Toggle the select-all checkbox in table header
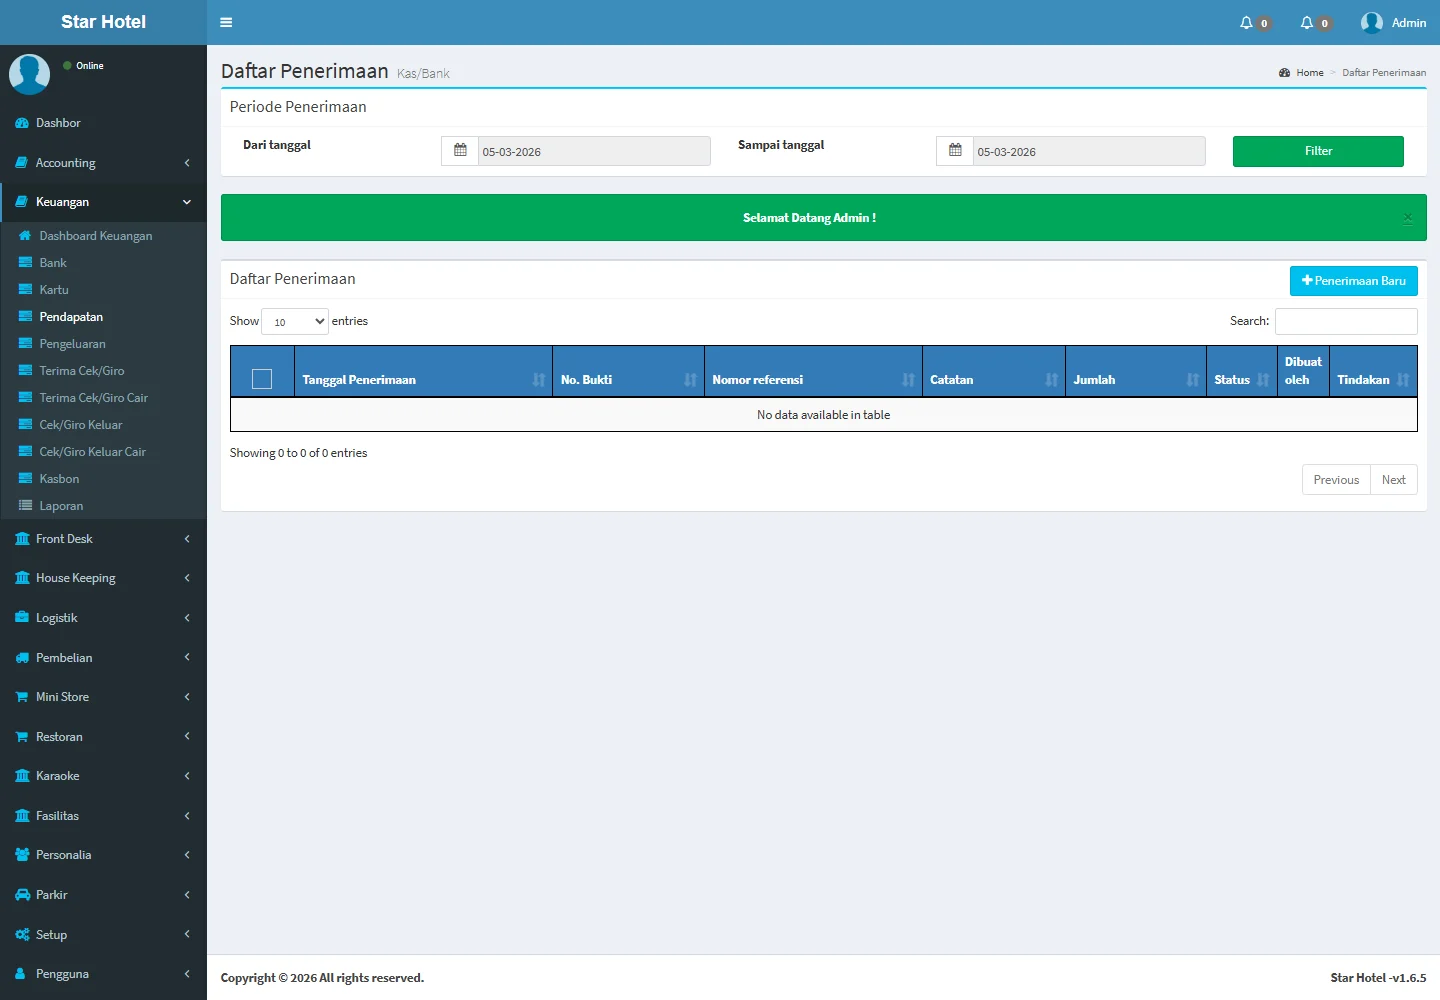Viewport: 1440px width, 1000px height. 262,379
